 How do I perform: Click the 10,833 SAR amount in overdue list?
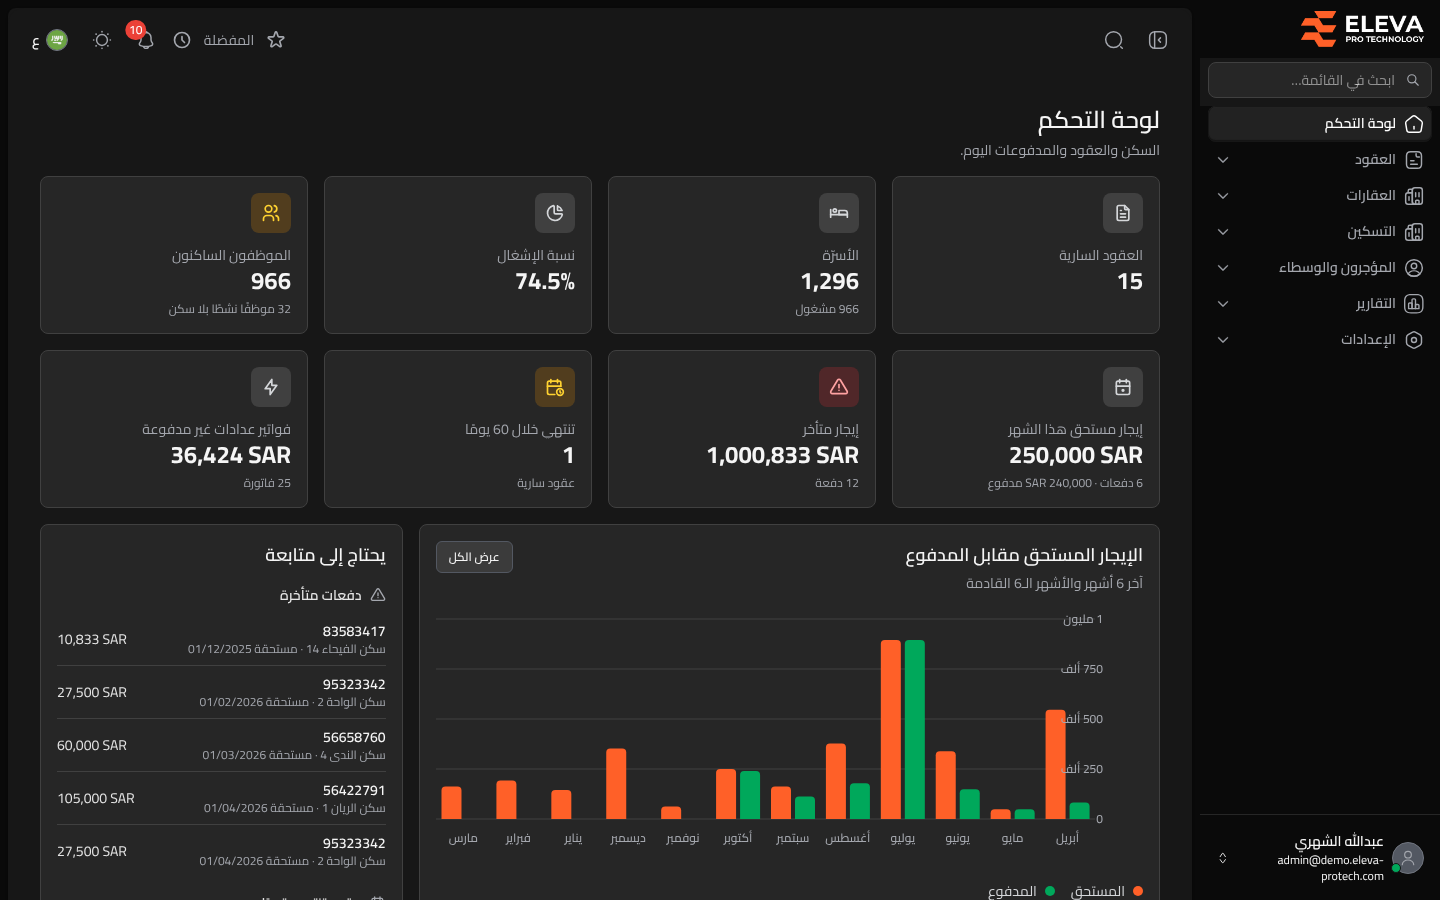pyautogui.click(x=92, y=639)
